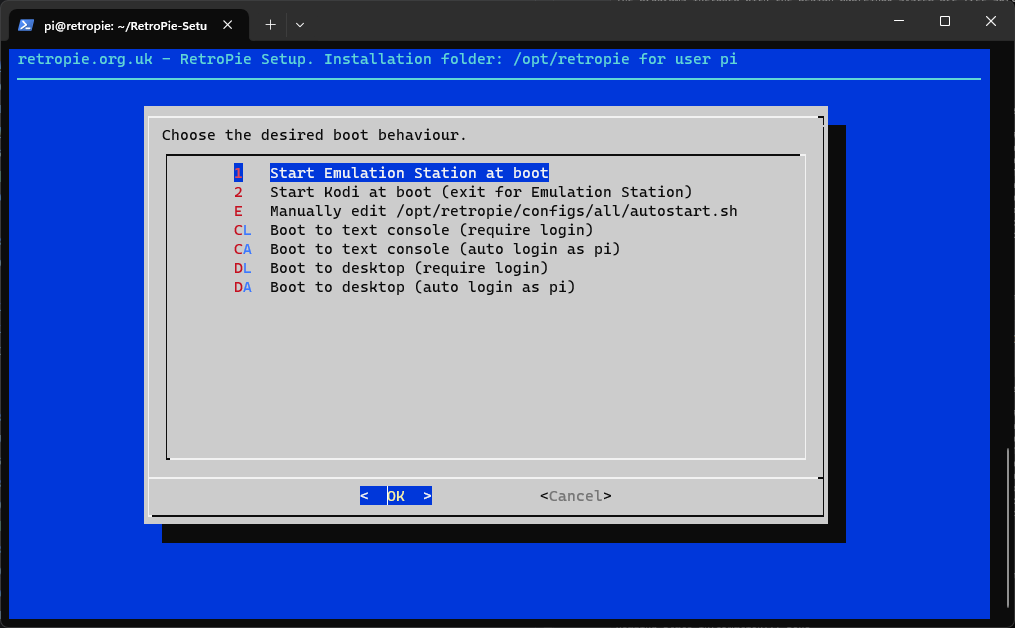Viewport: 1015px width, 628px height.
Task: Close the terminal window
Action: point(991,21)
